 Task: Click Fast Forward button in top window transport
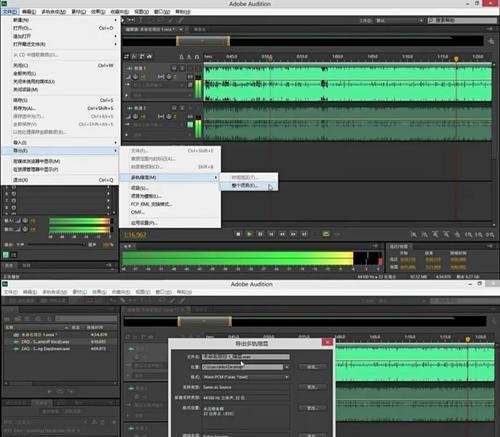coord(293,234)
